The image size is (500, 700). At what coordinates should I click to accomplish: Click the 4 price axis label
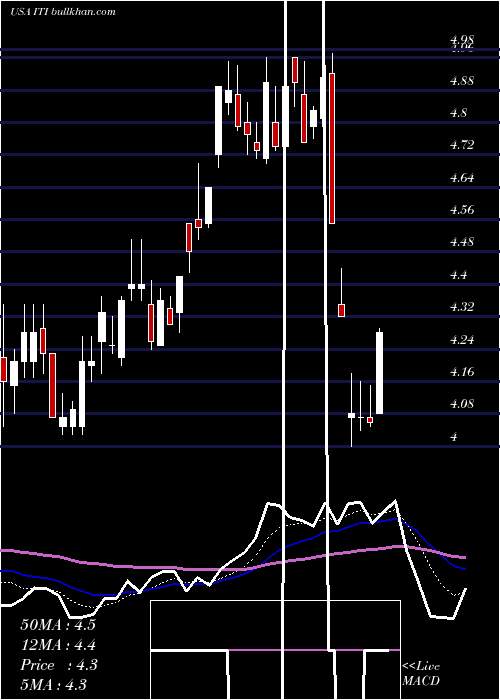pos(454,437)
